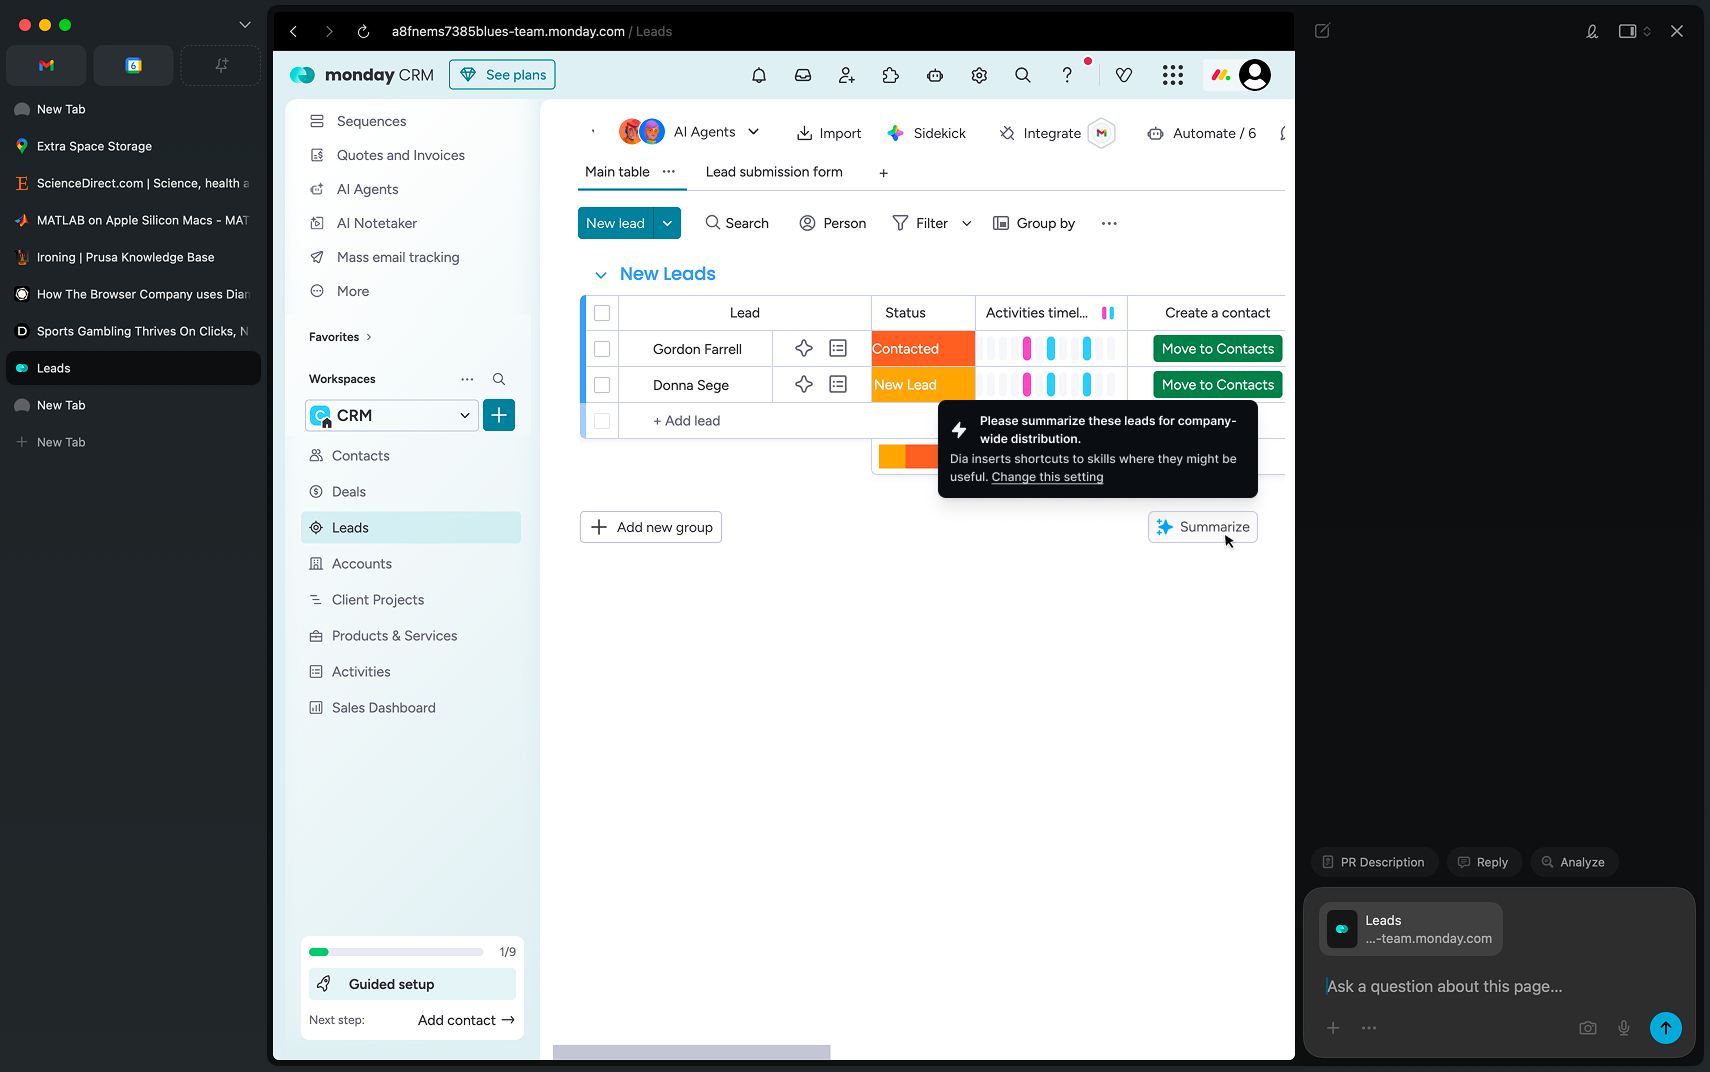Click the Import toolbar button
This screenshot has width=1710, height=1072.
tap(828, 133)
